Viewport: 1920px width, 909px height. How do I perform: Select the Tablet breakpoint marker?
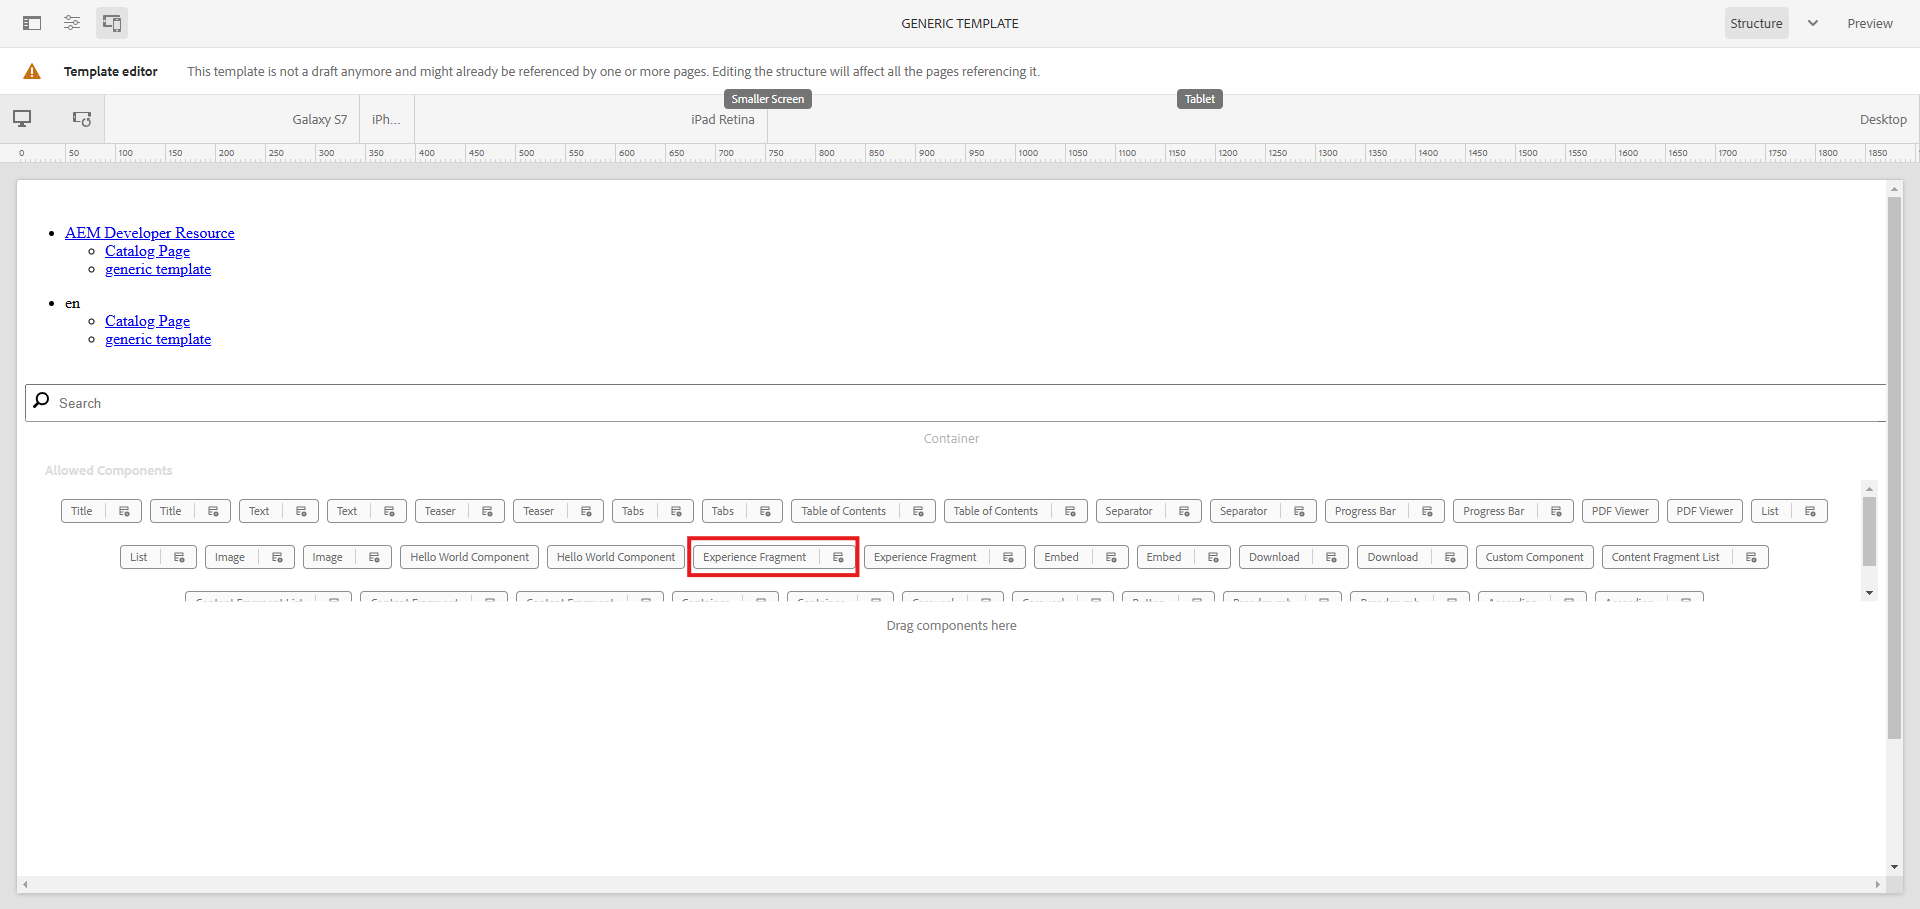click(1199, 99)
